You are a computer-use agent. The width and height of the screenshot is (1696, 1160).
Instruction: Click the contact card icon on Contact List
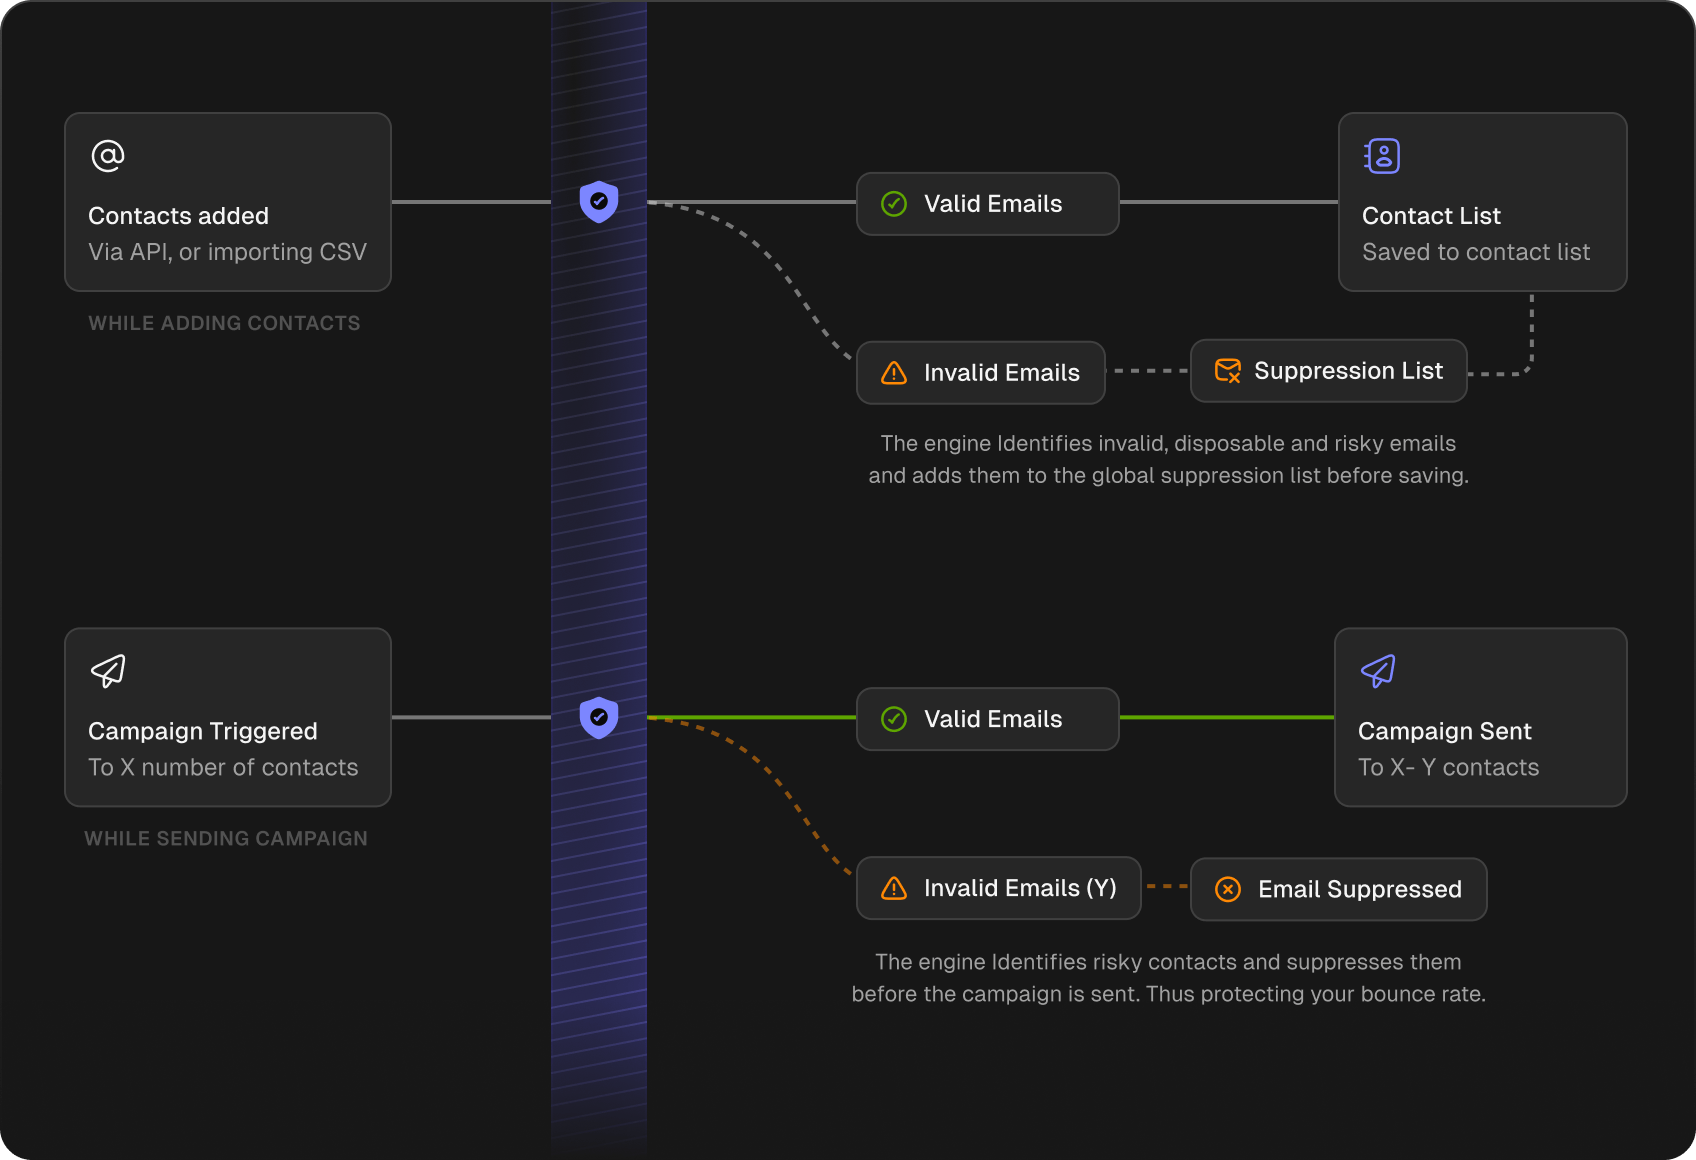1381,155
